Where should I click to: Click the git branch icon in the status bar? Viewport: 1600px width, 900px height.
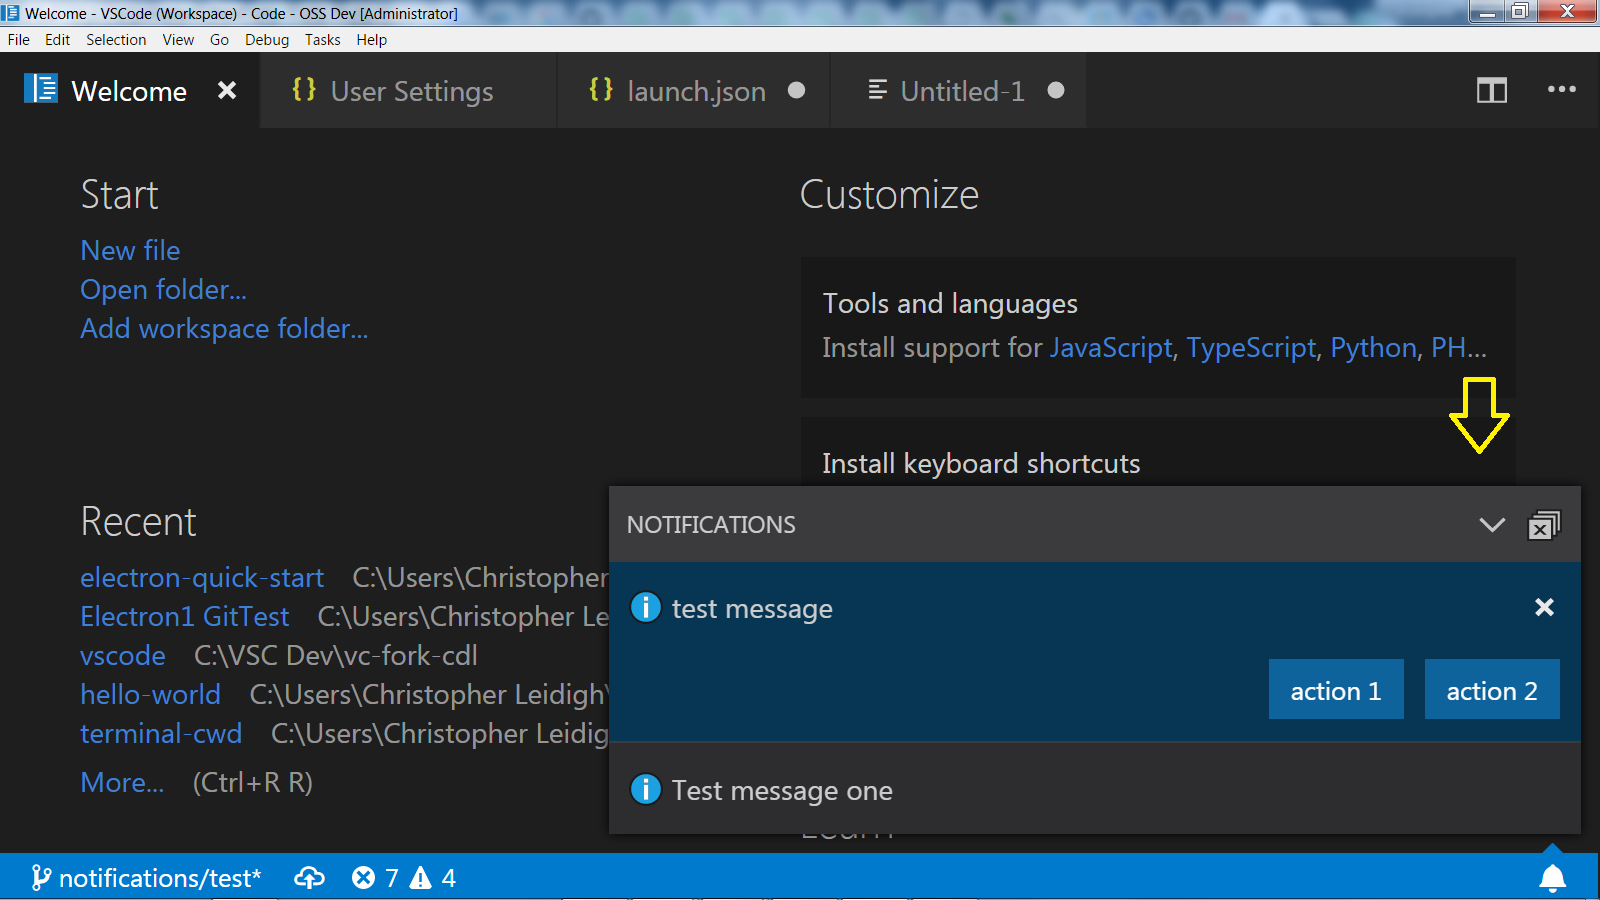point(40,878)
